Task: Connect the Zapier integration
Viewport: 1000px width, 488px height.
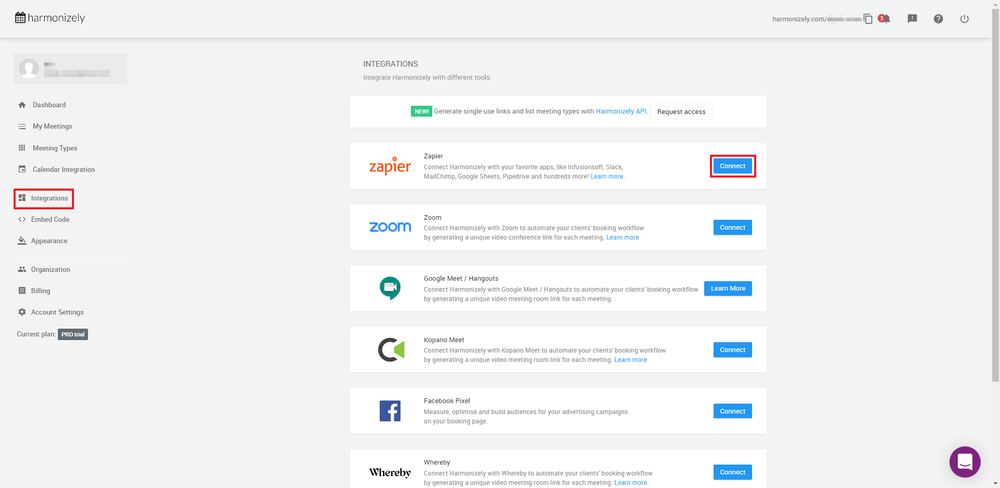Action: pos(732,166)
